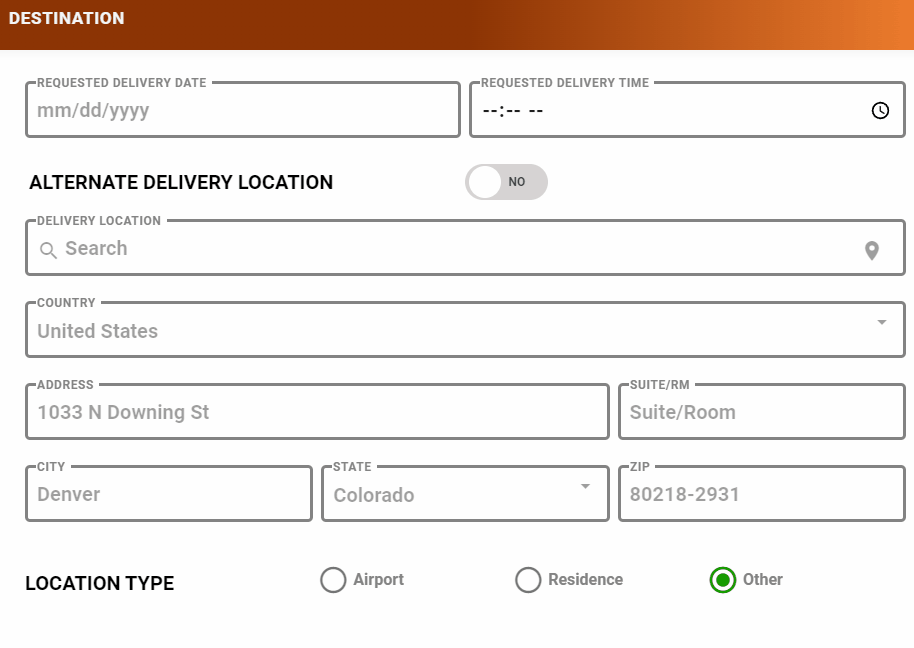Expand the State dropdown showing Colorado
This screenshot has width=914, height=648.
585,487
